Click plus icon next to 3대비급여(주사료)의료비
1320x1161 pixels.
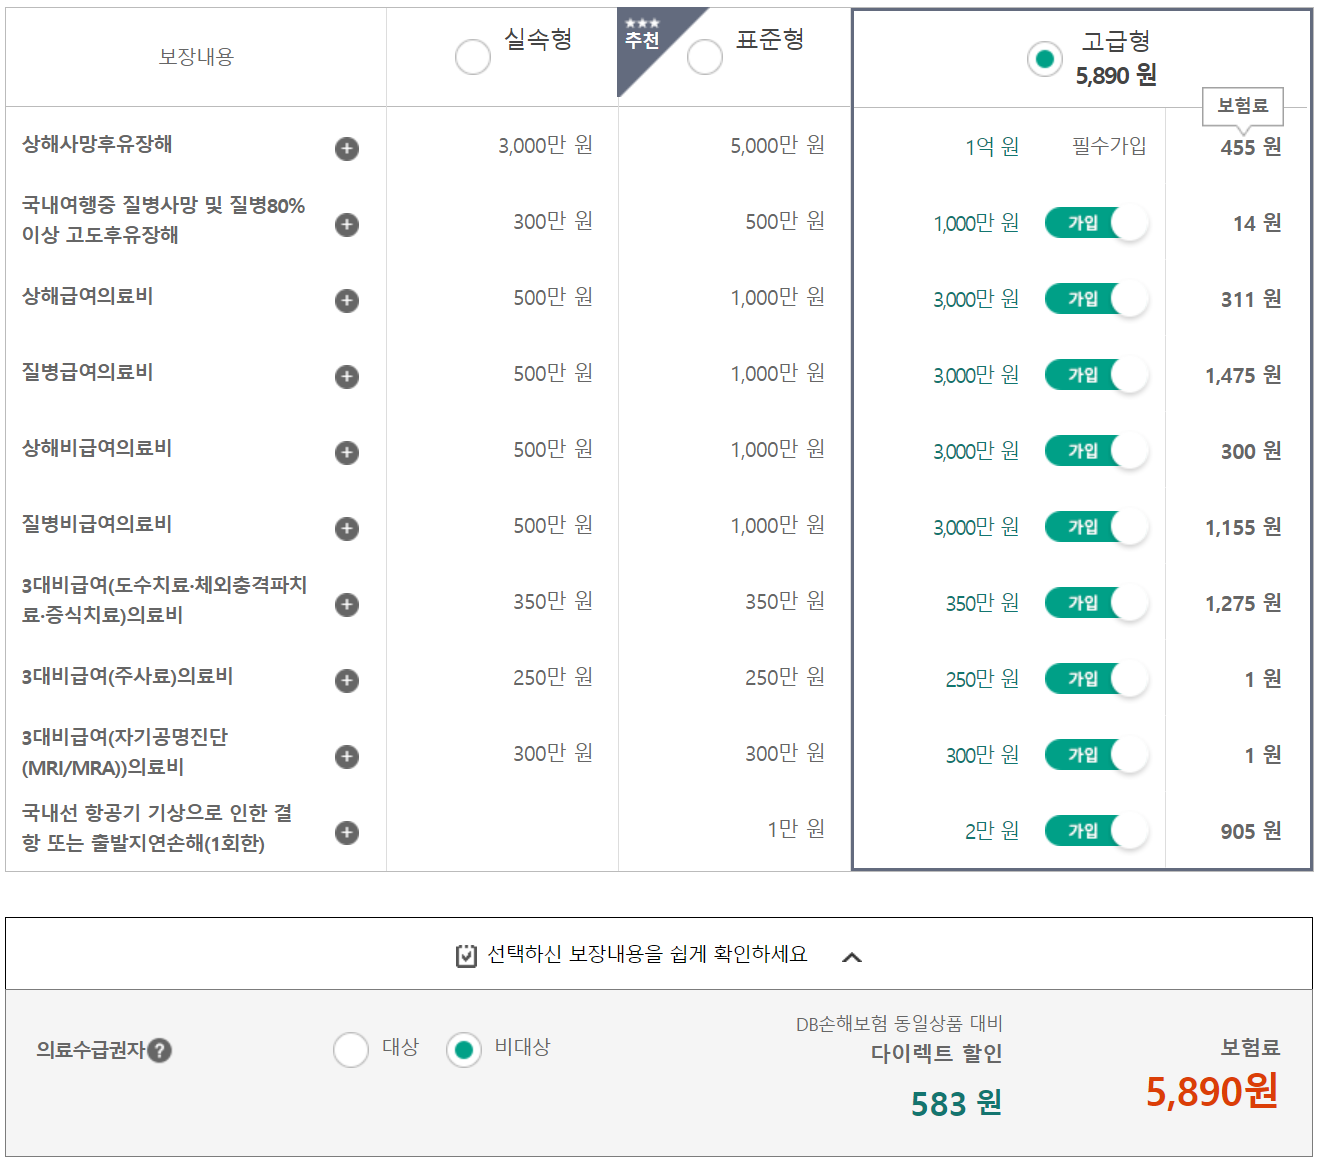point(347,681)
